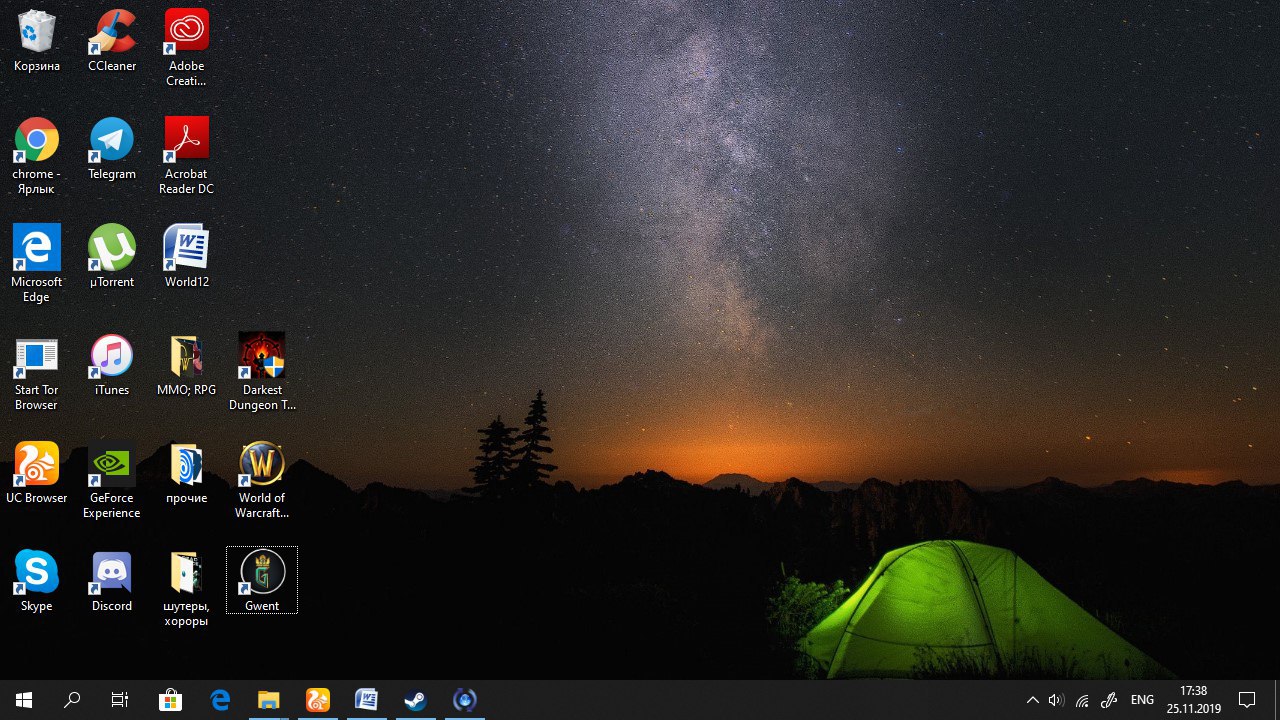Open Edge from the taskbar

[220, 700]
